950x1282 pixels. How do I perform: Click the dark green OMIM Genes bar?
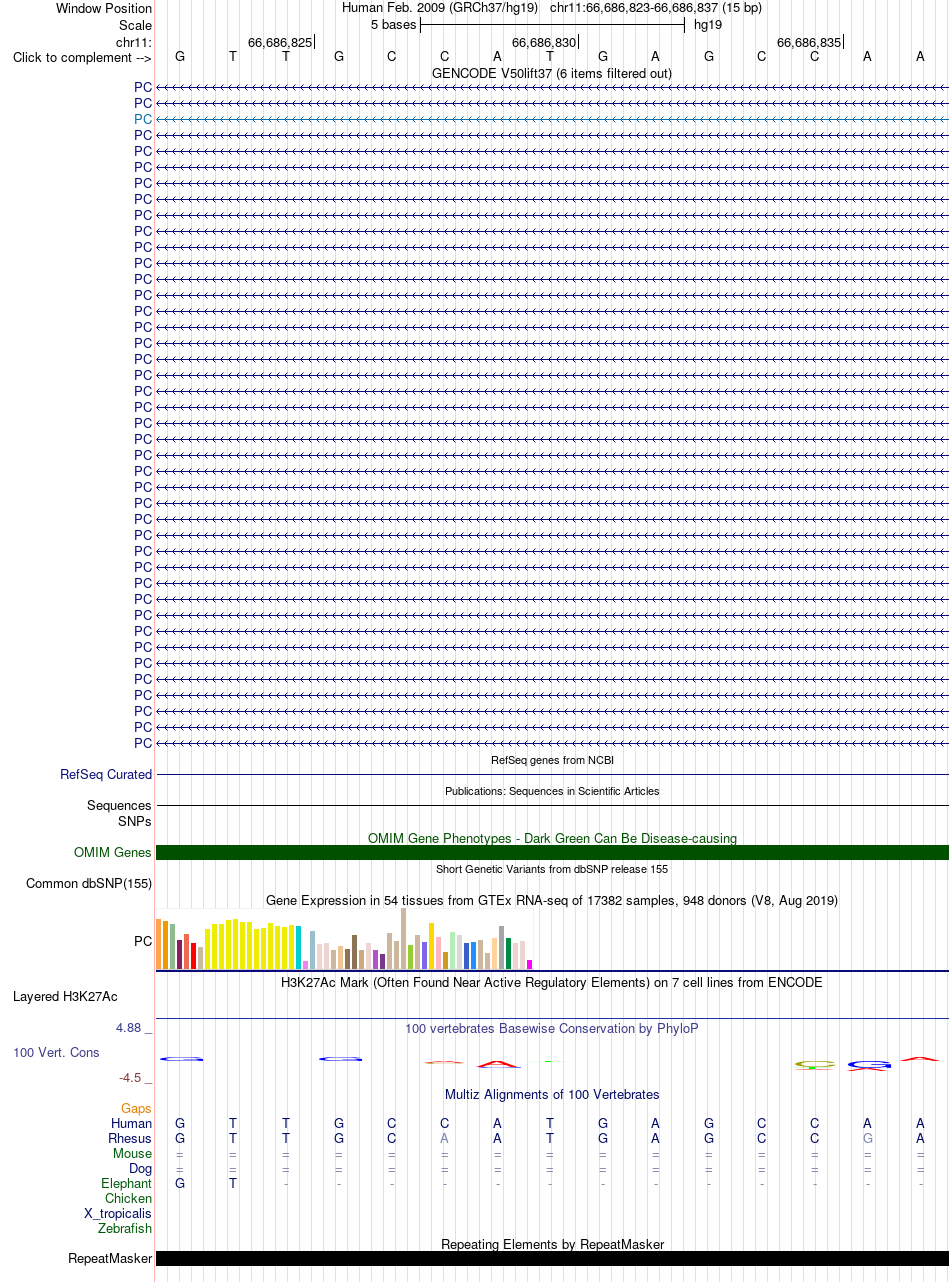[552, 853]
